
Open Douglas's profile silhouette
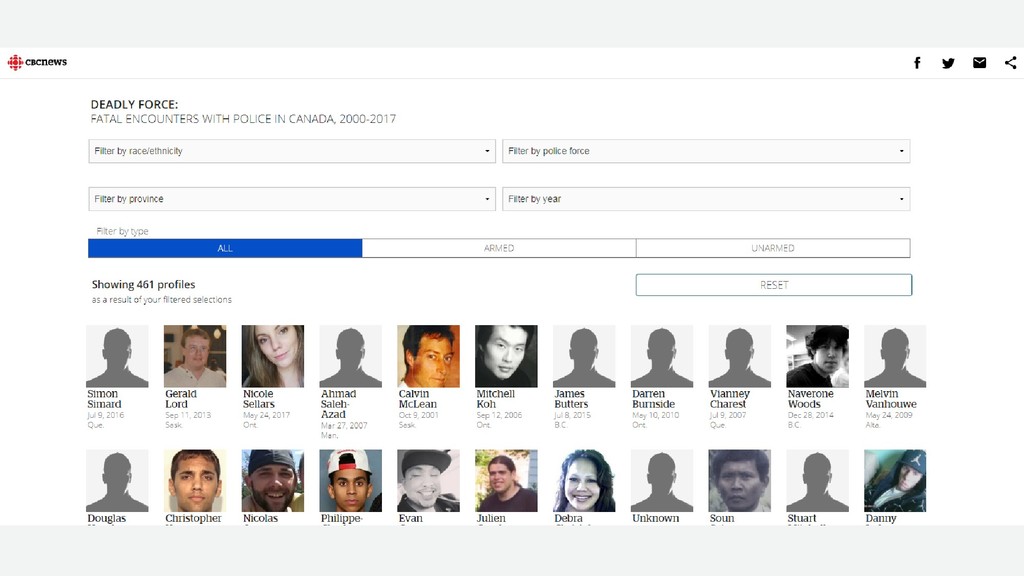coord(118,480)
